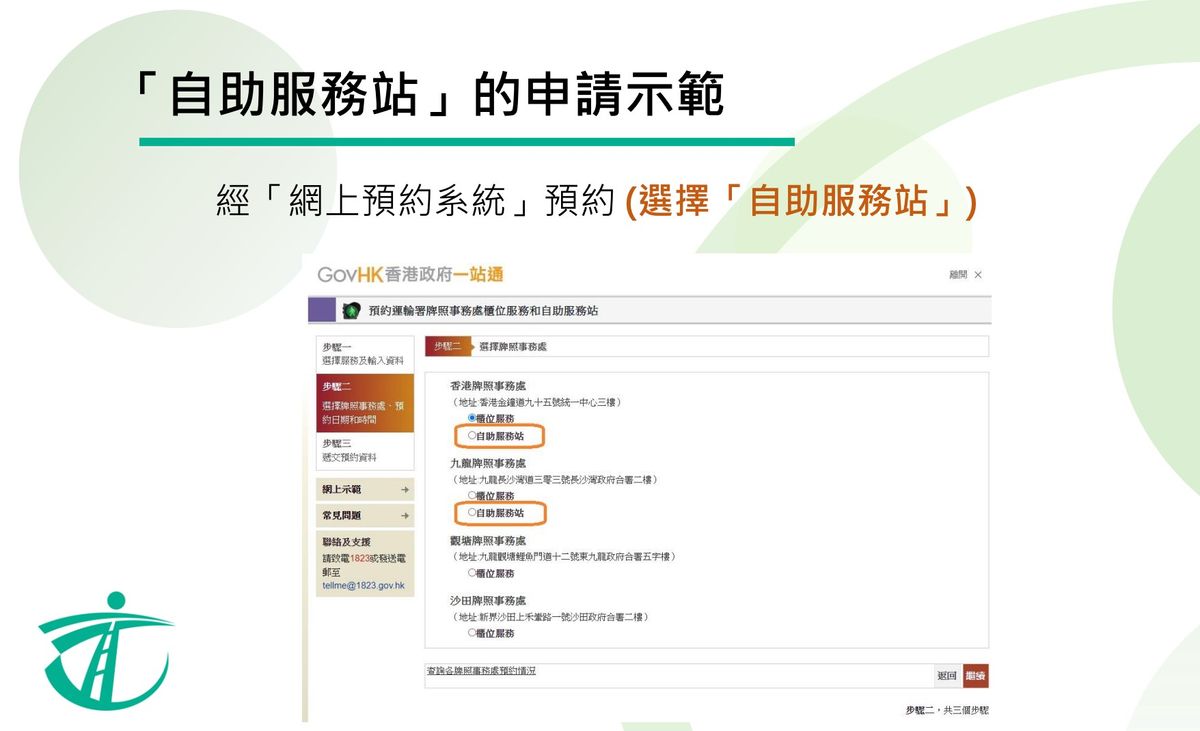Click the GovHK 香港政府一站通 logo
1200x731 pixels.
tap(410, 274)
